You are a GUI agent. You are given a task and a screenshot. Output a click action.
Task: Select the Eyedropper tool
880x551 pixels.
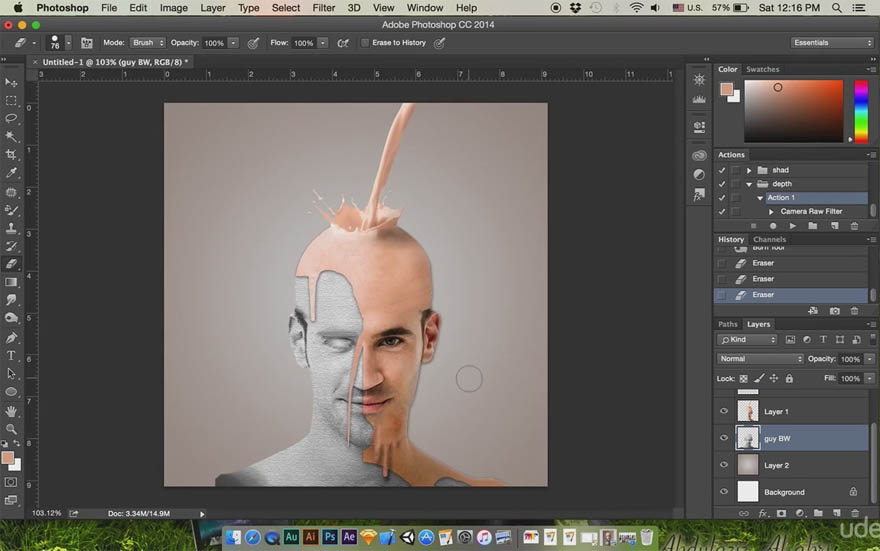click(x=11, y=173)
